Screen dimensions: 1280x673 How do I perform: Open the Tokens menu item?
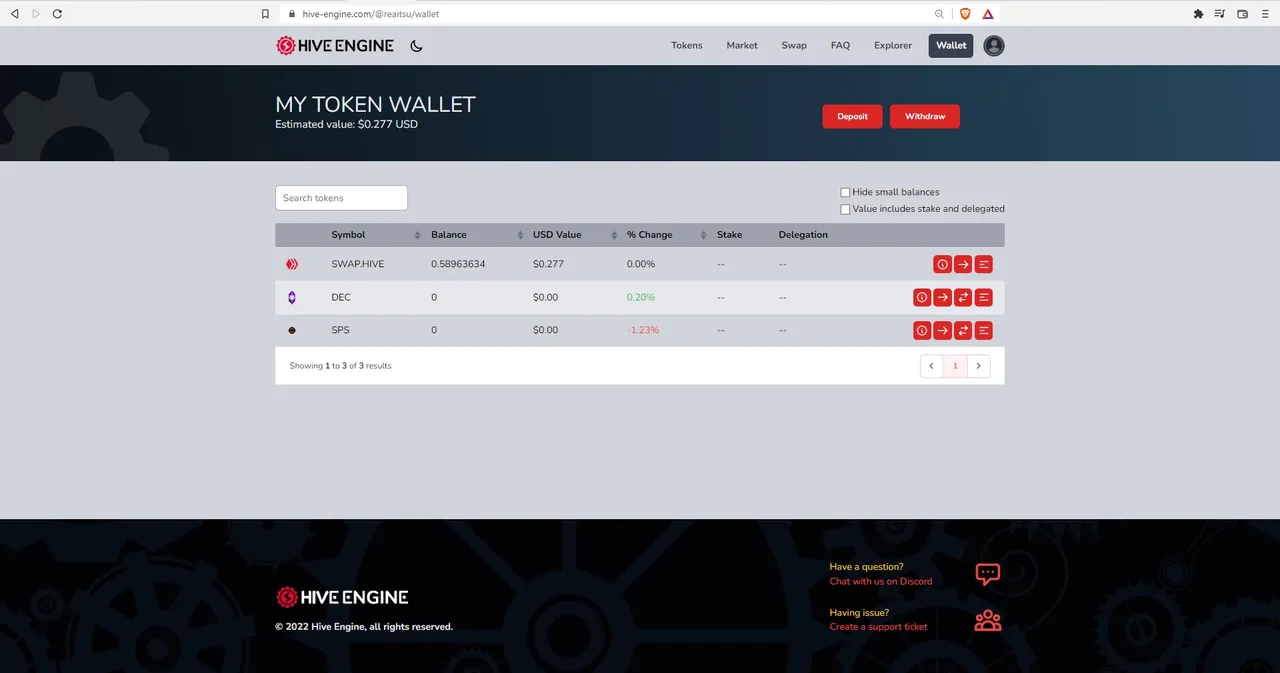click(687, 45)
